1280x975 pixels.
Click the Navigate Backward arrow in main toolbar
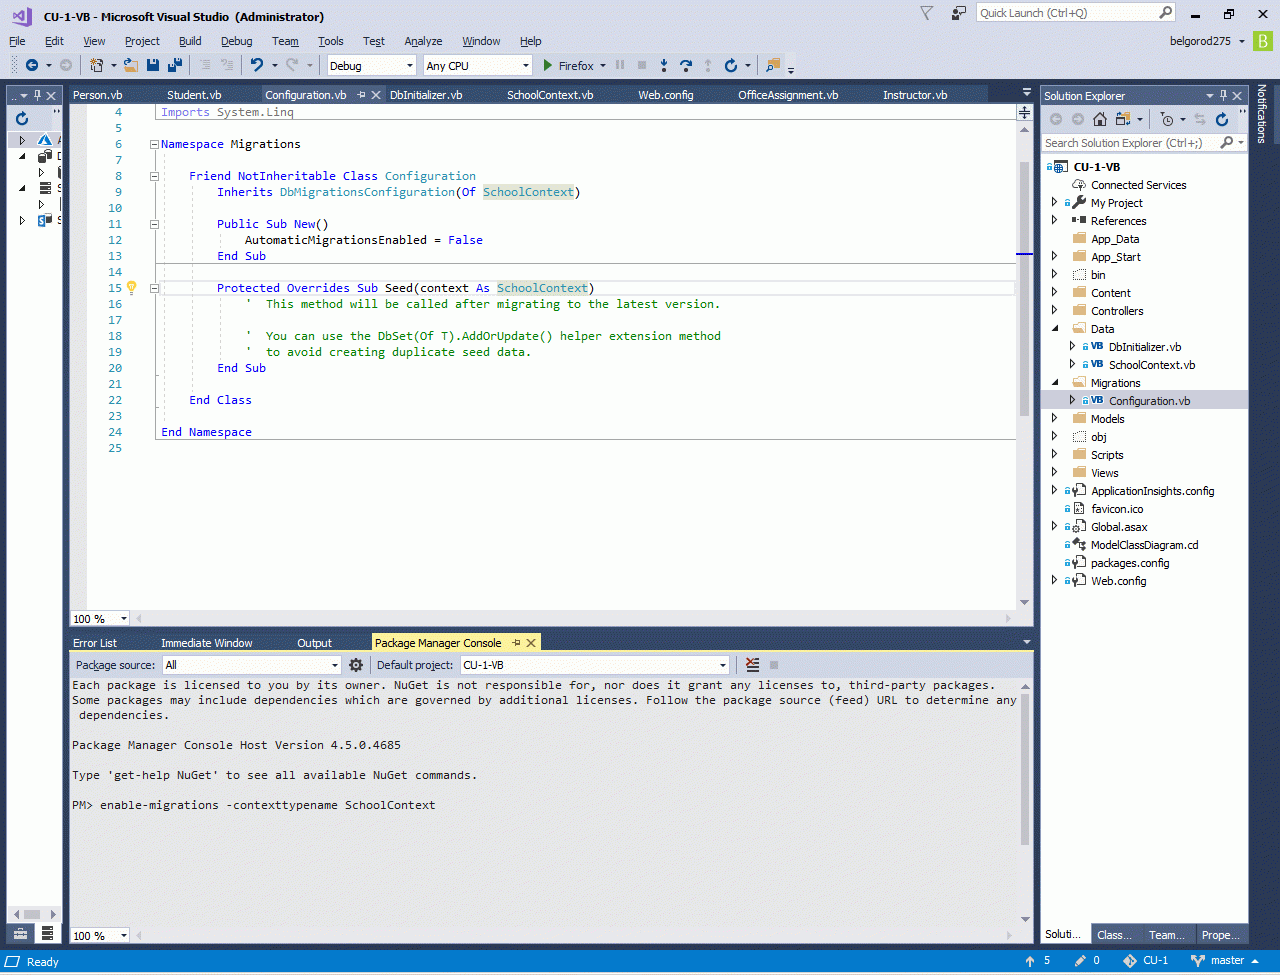pos(32,65)
